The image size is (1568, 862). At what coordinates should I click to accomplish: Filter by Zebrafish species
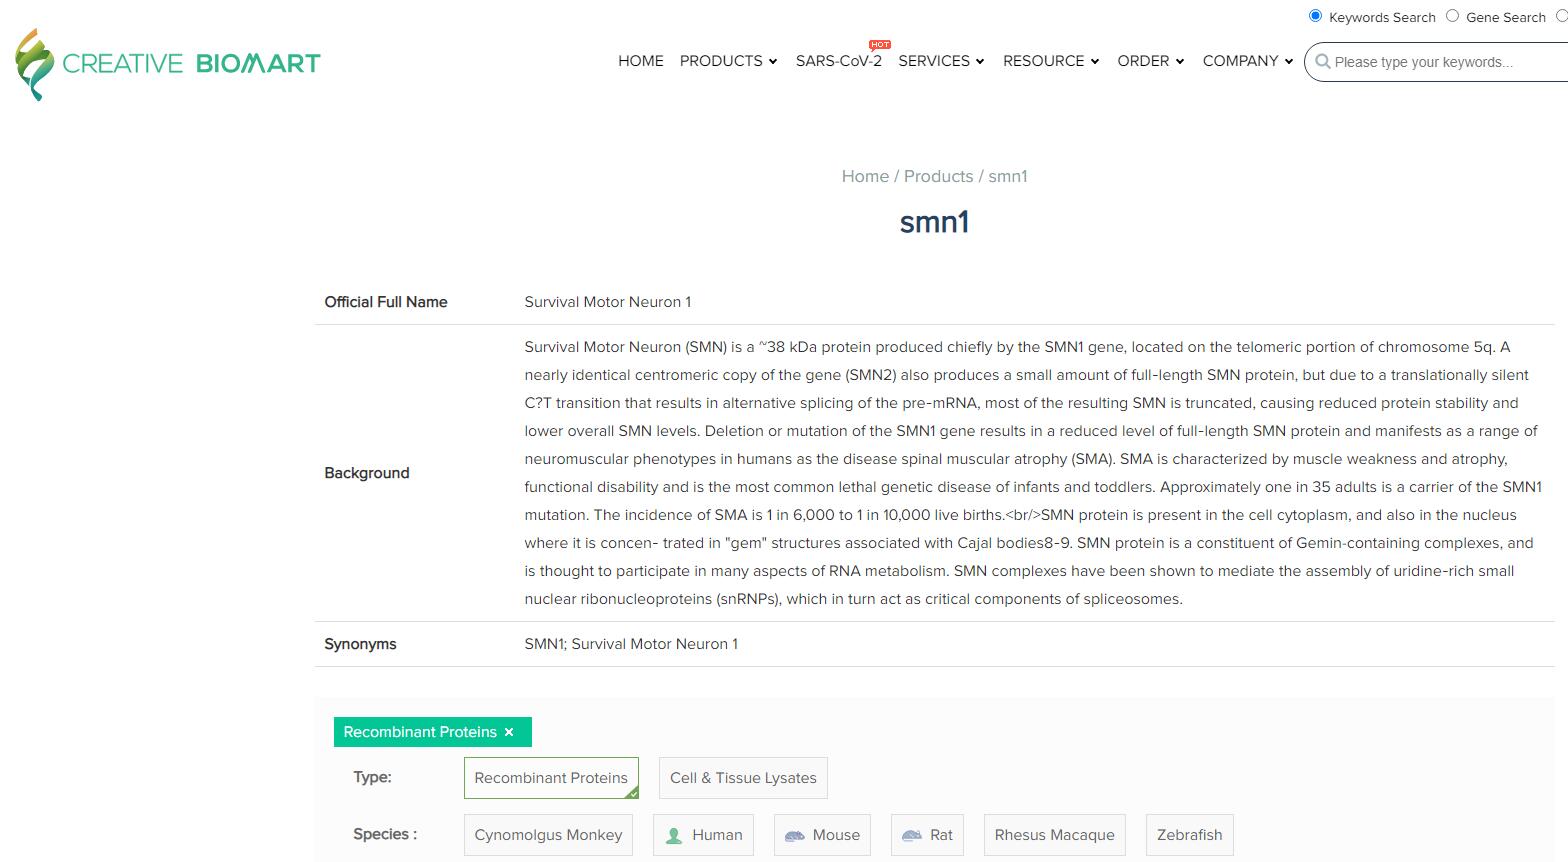point(1189,835)
